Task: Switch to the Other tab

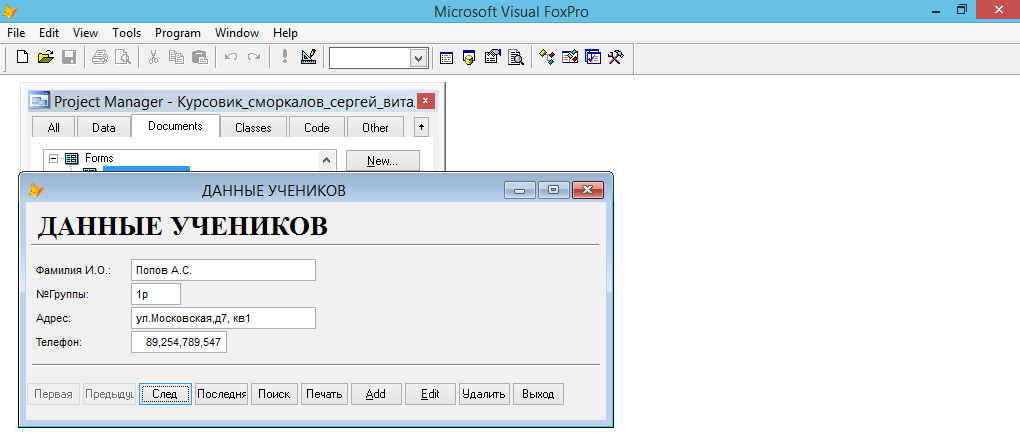Action: [375, 128]
